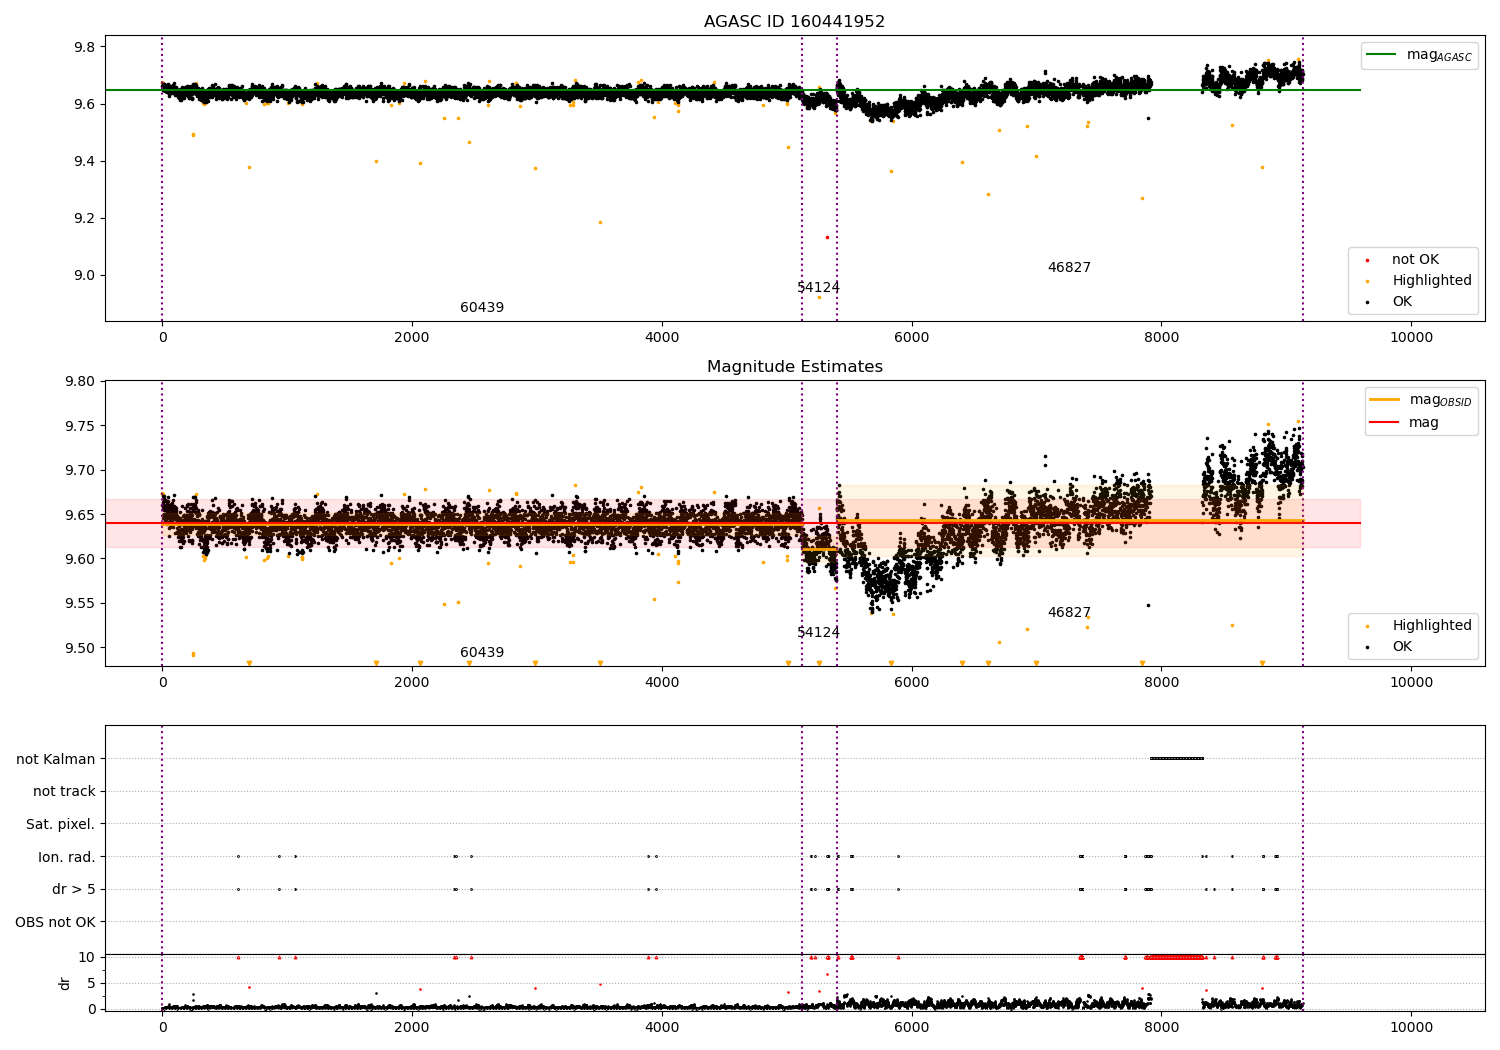This screenshot has width=1500, height=1050.
Task: Click the 'OBS not OK' row label
Action: [55, 922]
